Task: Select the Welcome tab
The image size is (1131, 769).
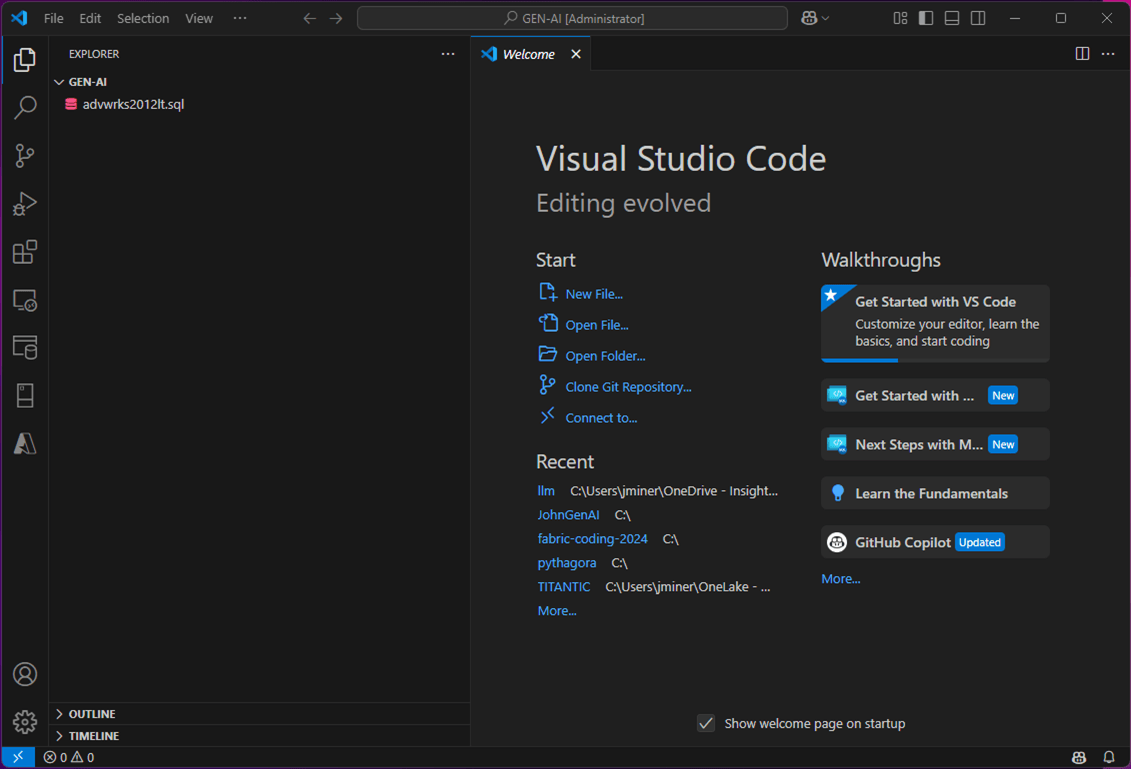Action: point(528,54)
